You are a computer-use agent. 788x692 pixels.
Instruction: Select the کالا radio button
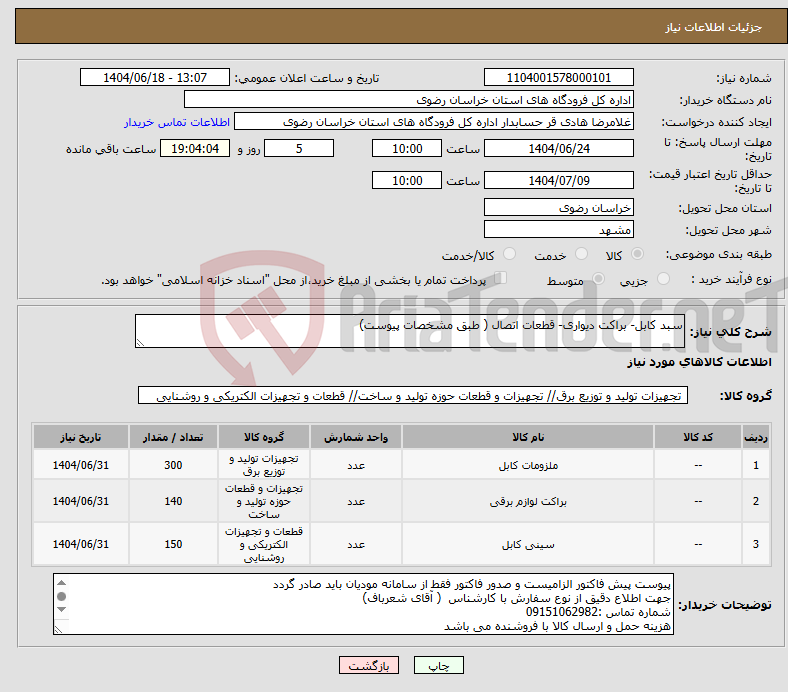637,254
